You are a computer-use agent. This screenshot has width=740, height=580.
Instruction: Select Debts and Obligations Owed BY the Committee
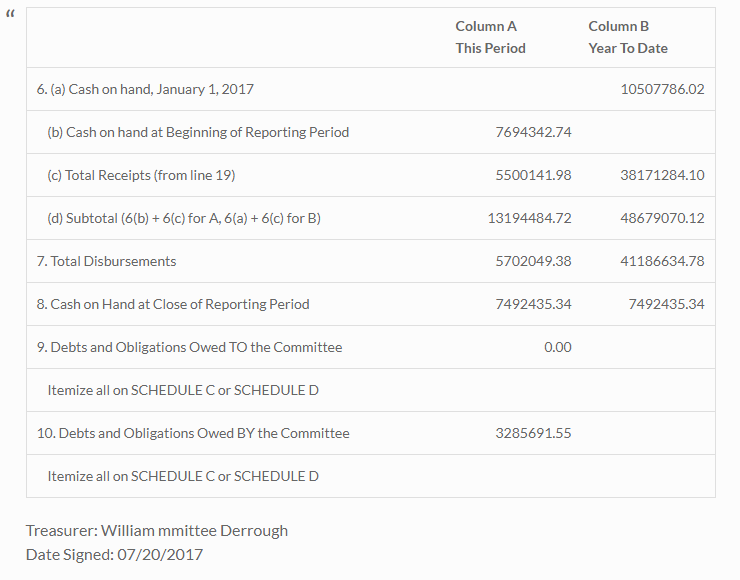(x=193, y=433)
